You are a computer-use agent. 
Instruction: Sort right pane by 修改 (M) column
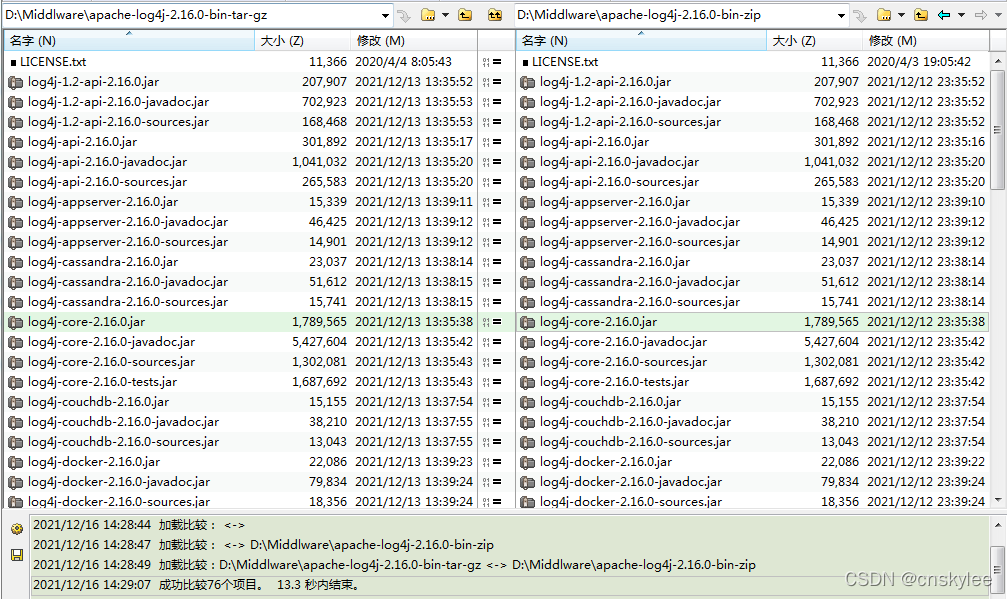coord(925,40)
